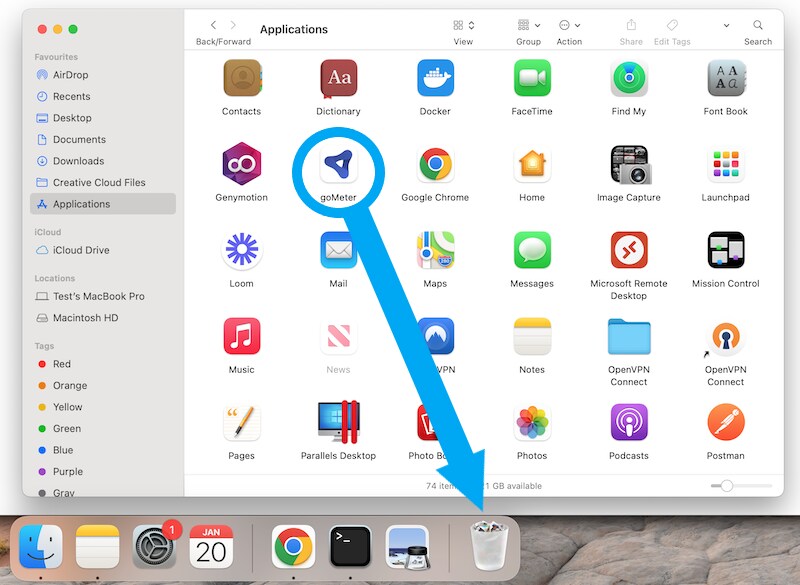Select the Font Book app icon

[x=726, y=78]
